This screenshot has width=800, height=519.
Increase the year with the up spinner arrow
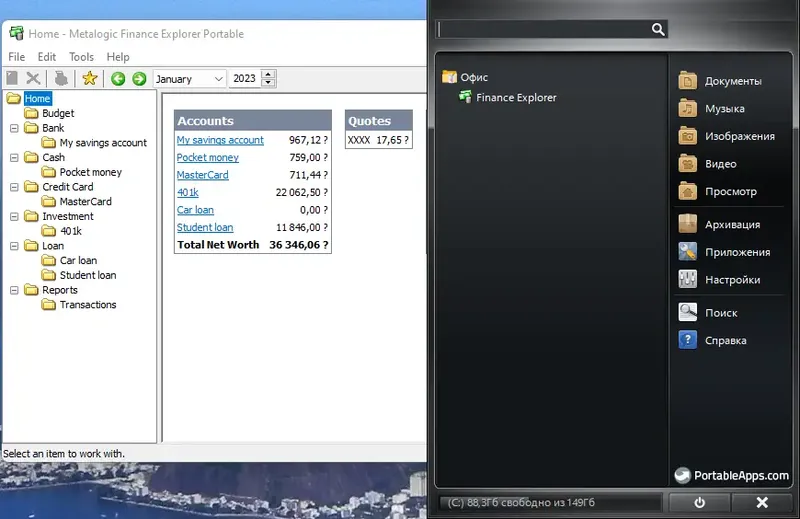[268, 75]
